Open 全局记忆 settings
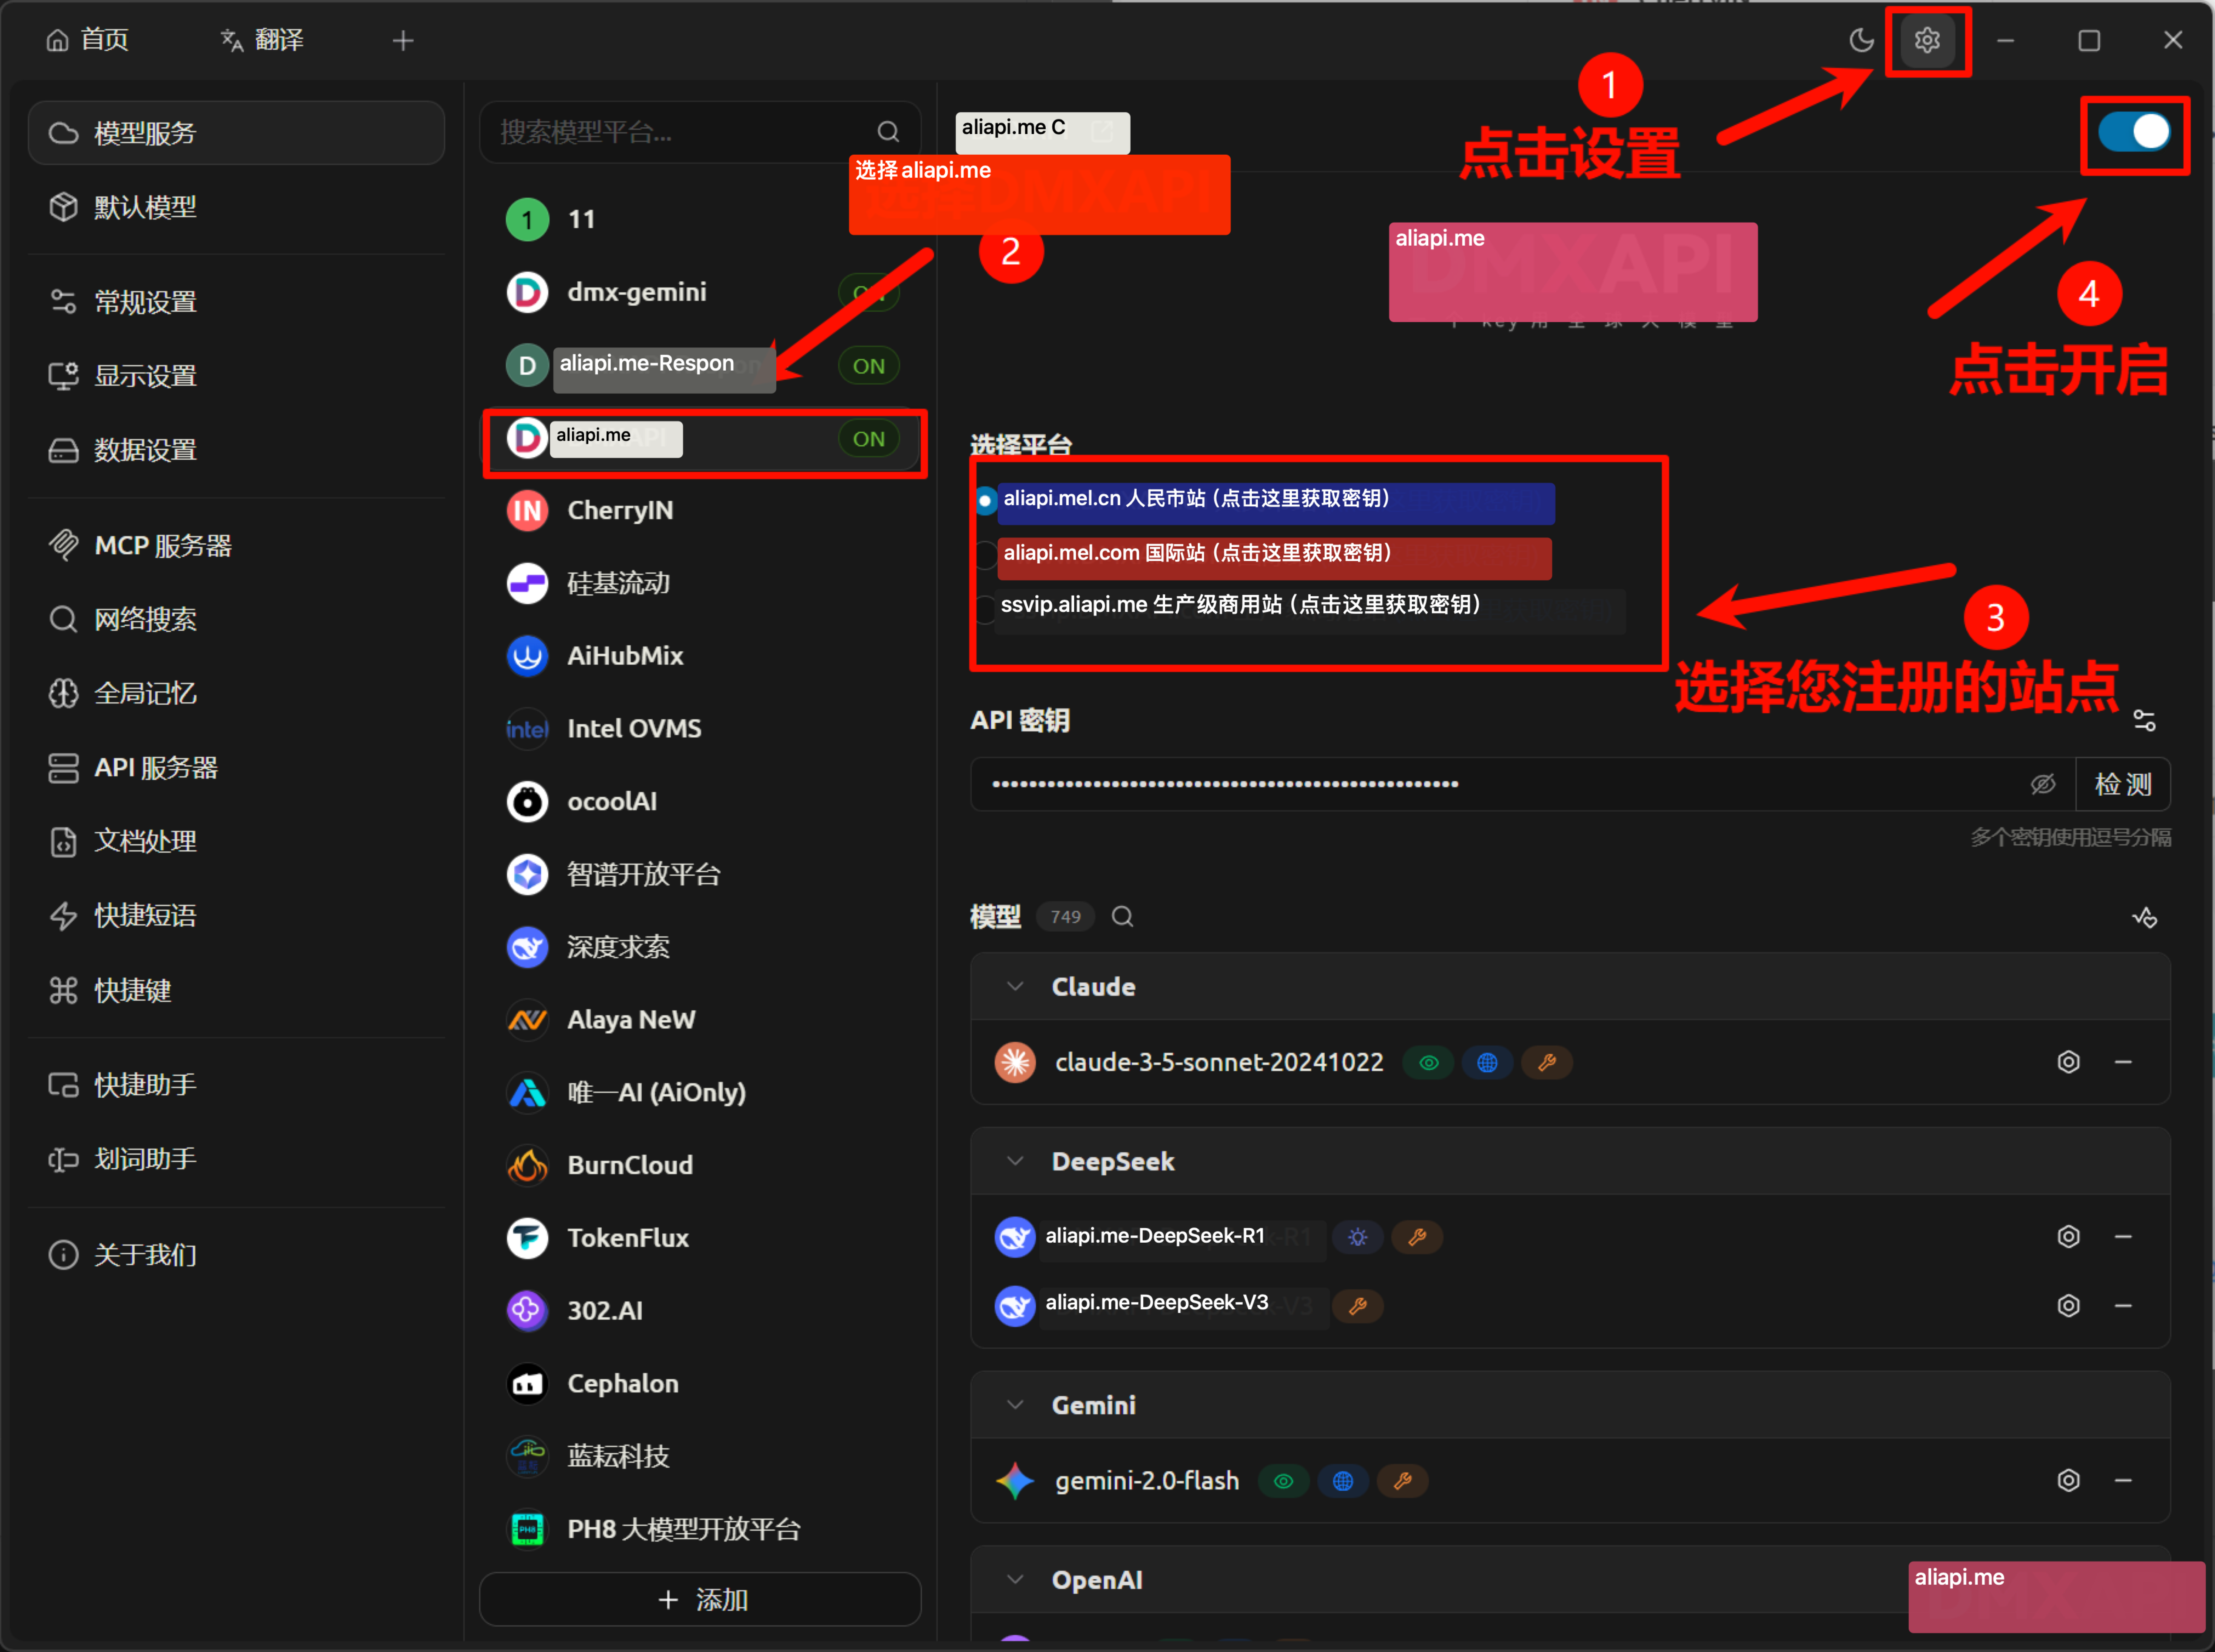 coord(236,694)
